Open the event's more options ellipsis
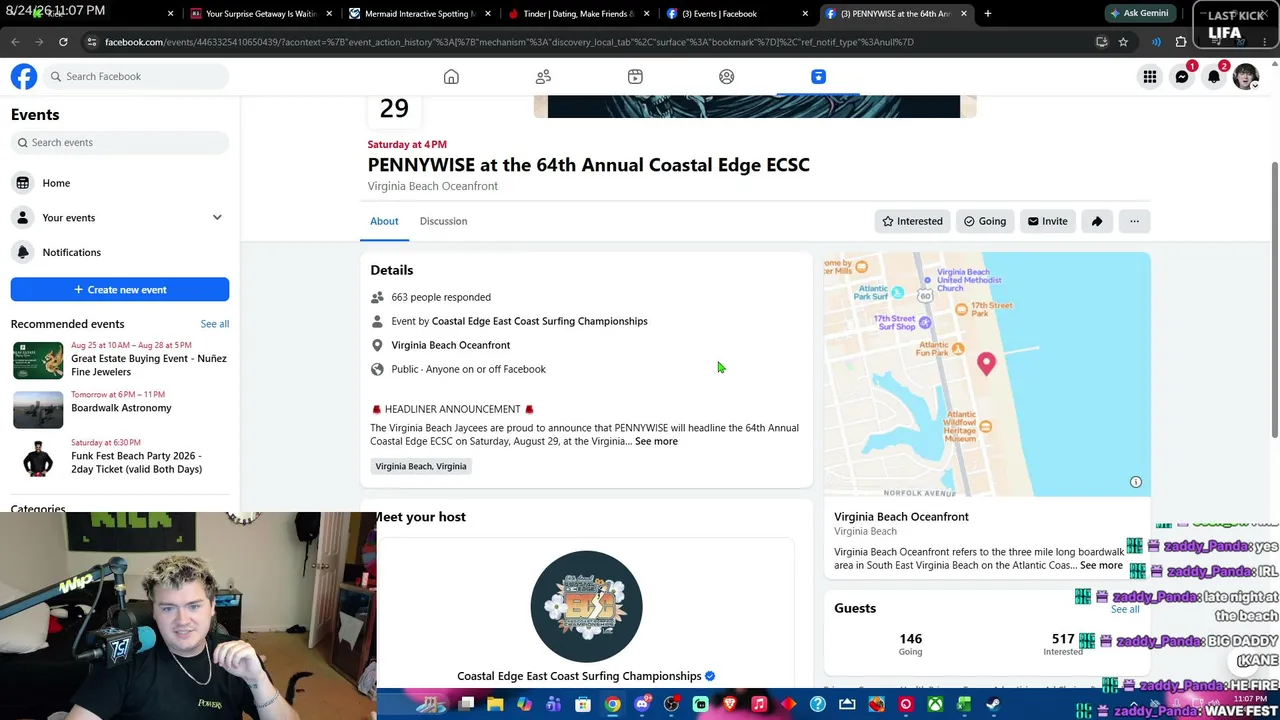Viewport: 1280px width, 720px height. point(1134,221)
